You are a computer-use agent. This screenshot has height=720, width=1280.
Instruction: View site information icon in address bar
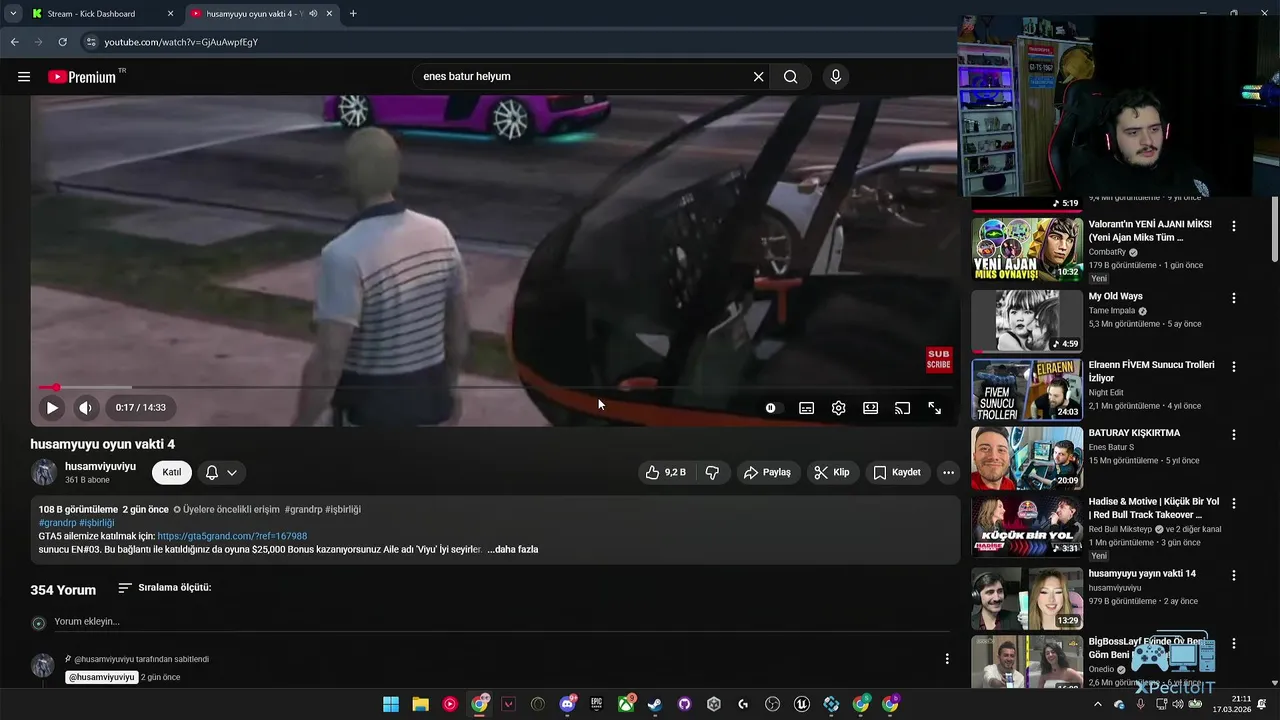91,42
